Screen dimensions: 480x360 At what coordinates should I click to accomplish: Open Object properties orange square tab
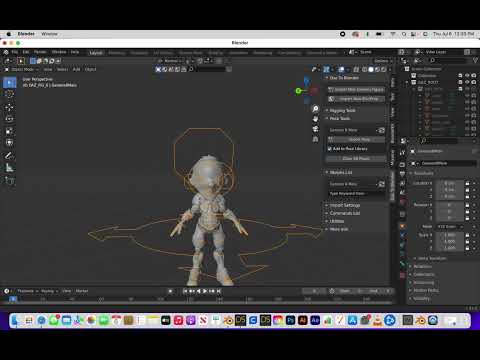click(x=402, y=226)
